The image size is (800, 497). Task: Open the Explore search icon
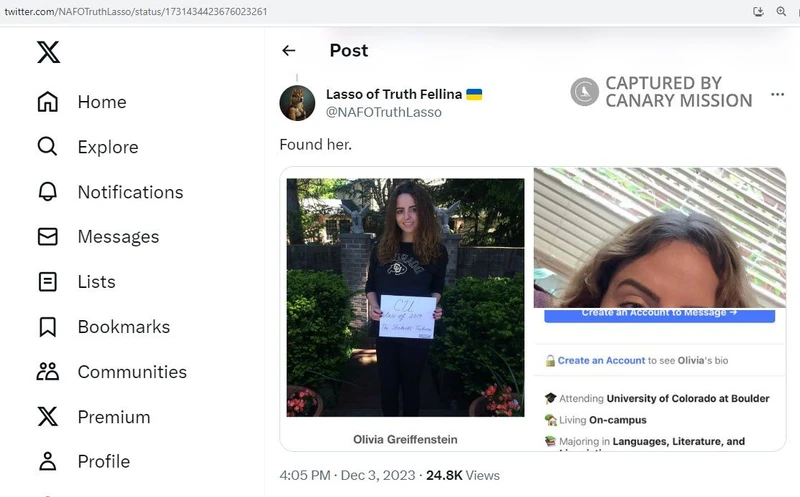click(47, 146)
